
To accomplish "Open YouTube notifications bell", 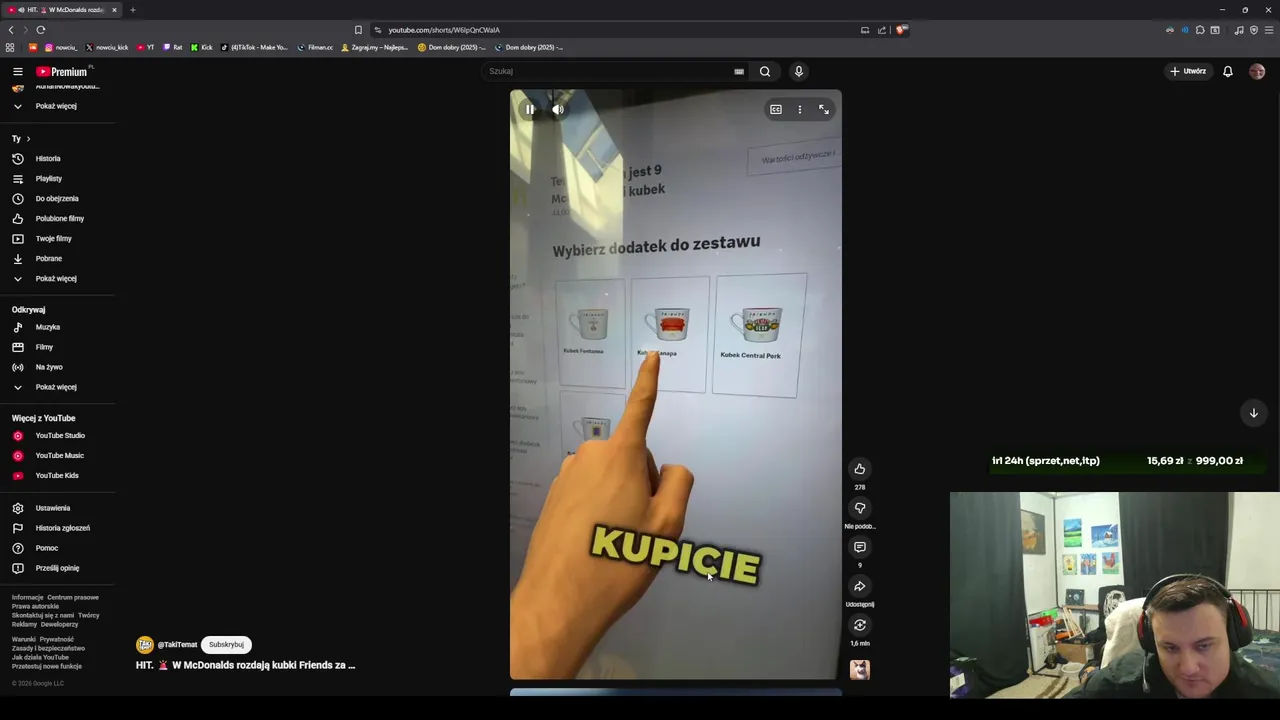I will pyautogui.click(x=1228, y=71).
